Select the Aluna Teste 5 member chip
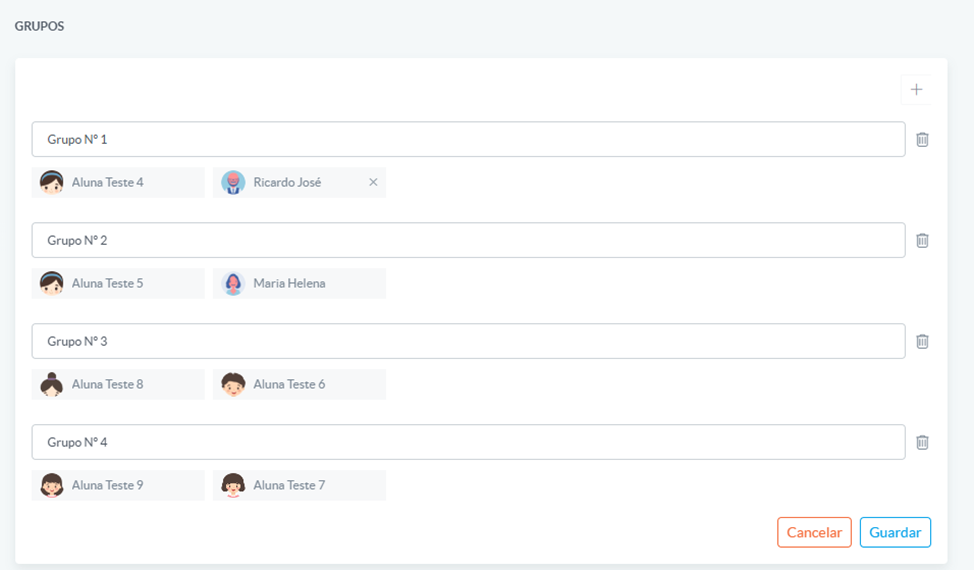Image resolution: width=974 pixels, height=570 pixels. [x=118, y=283]
